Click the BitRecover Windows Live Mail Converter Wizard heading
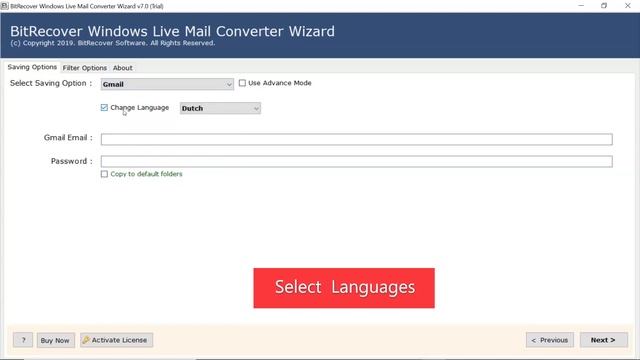640x360 pixels. click(172, 31)
